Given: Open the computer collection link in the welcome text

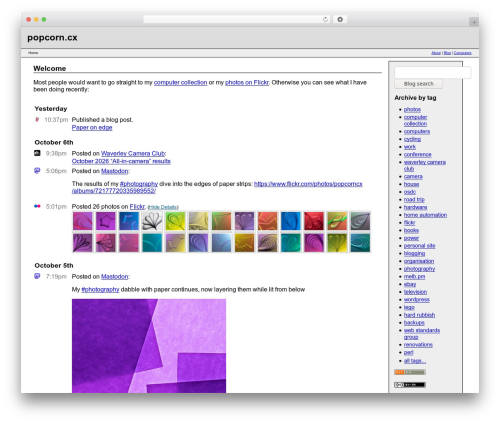Looking at the screenshot, I should 180,82.
